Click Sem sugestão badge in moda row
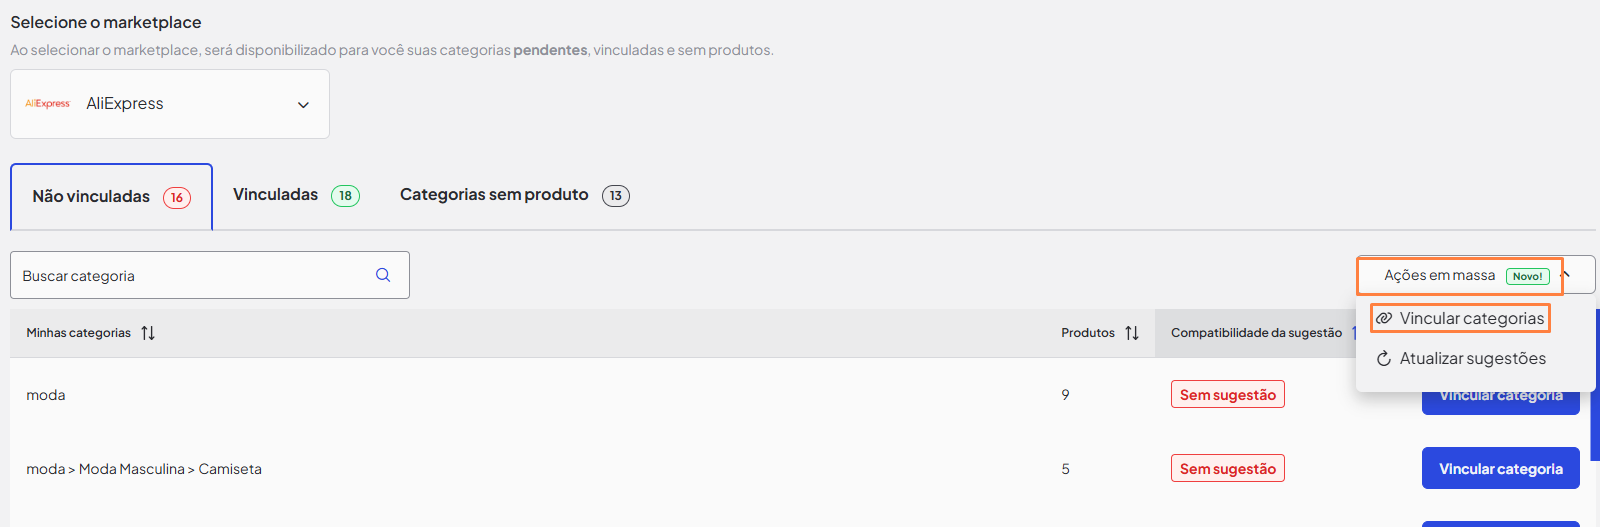The image size is (1600, 527). click(x=1227, y=395)
